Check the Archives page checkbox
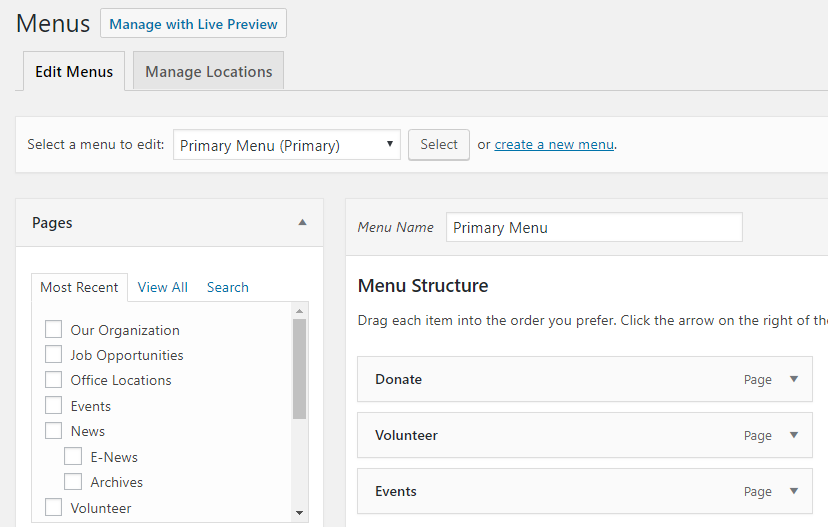 [x=73, y=482]
